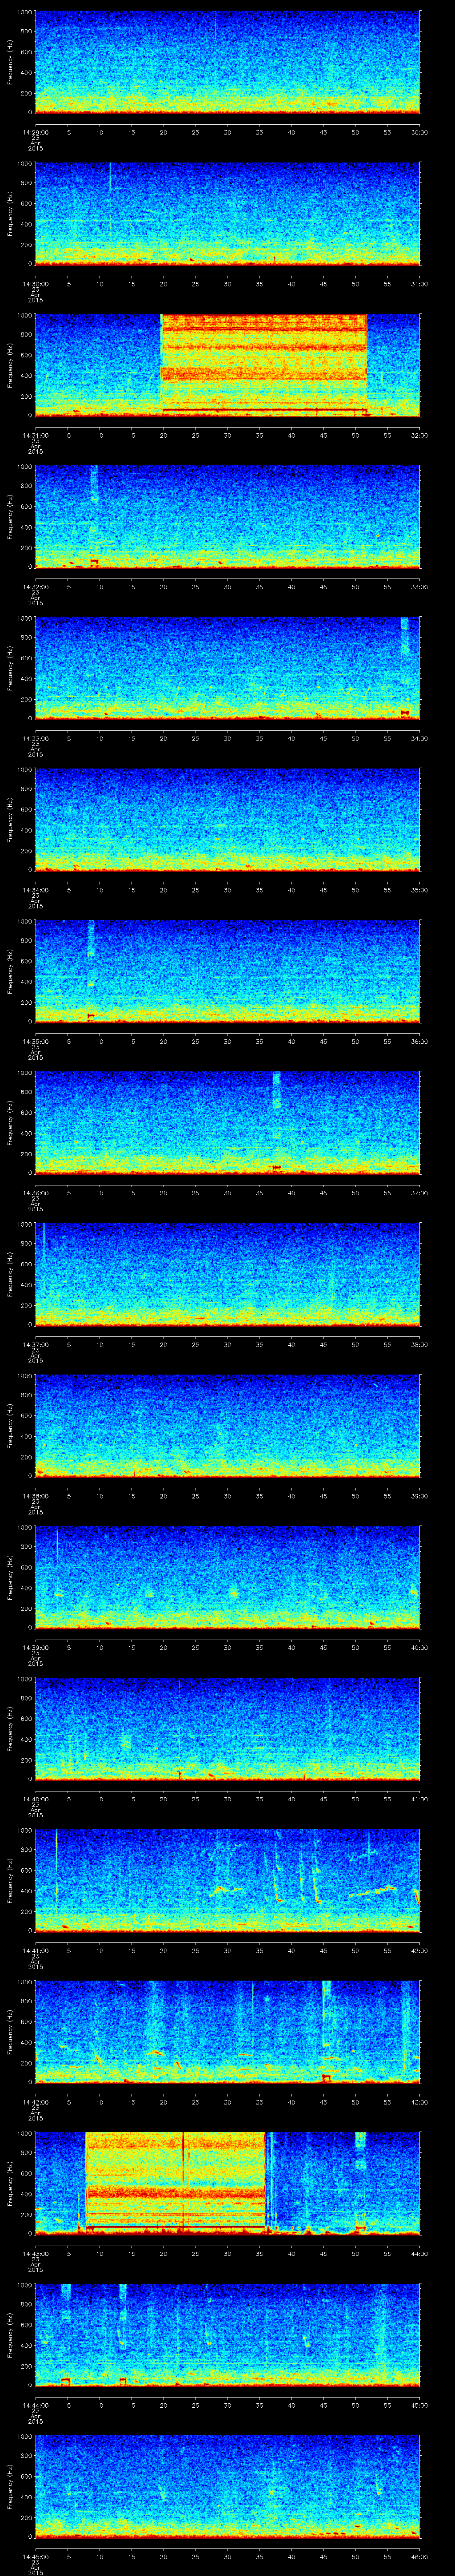Open the spectrogram panel starting at 14:29:00
455x2576 pixels.
point(227,62)
